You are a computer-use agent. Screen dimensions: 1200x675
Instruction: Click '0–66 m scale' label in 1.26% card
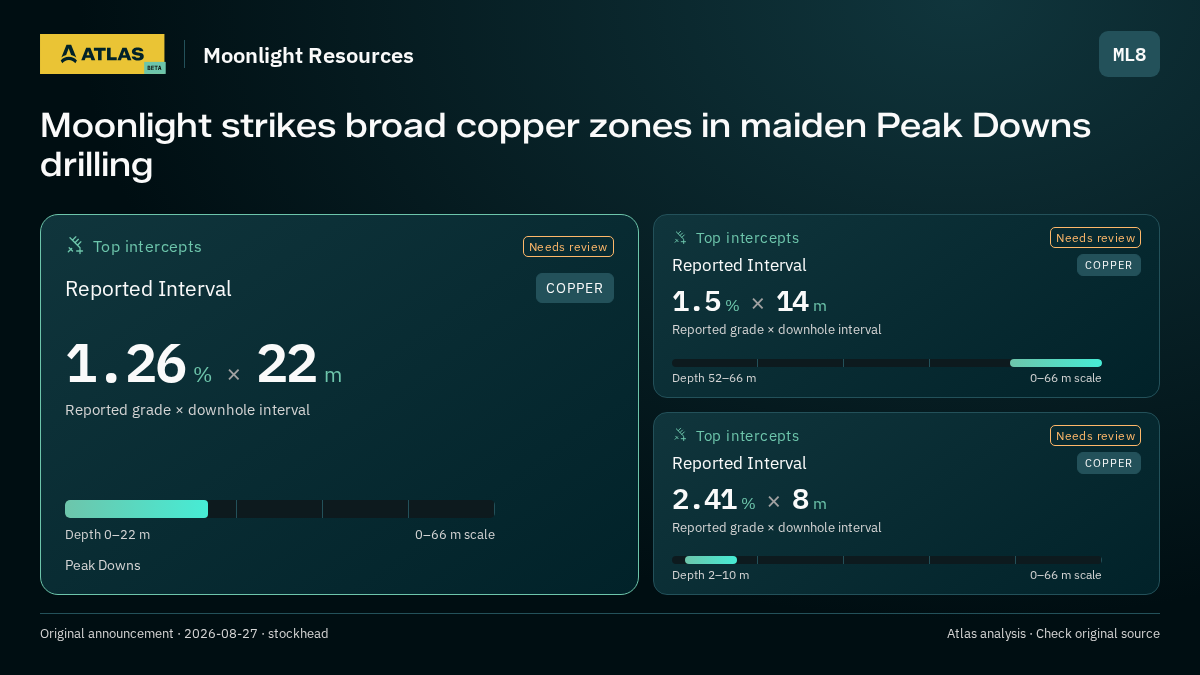(x=455, y=534)
